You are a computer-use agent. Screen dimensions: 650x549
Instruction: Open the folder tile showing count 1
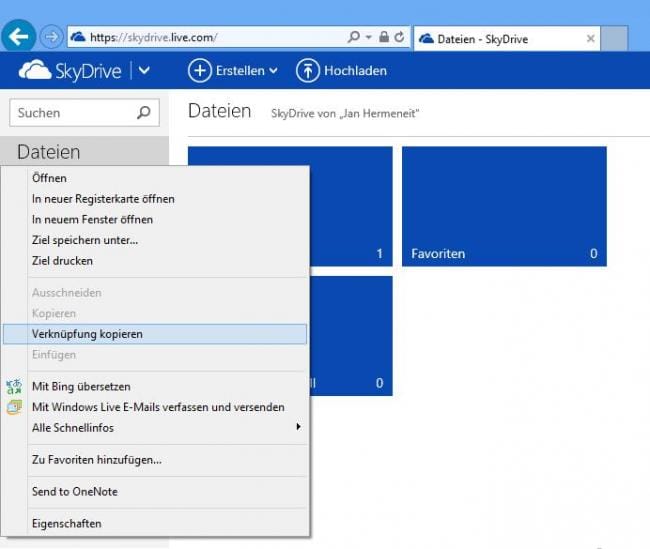(351, 206)
